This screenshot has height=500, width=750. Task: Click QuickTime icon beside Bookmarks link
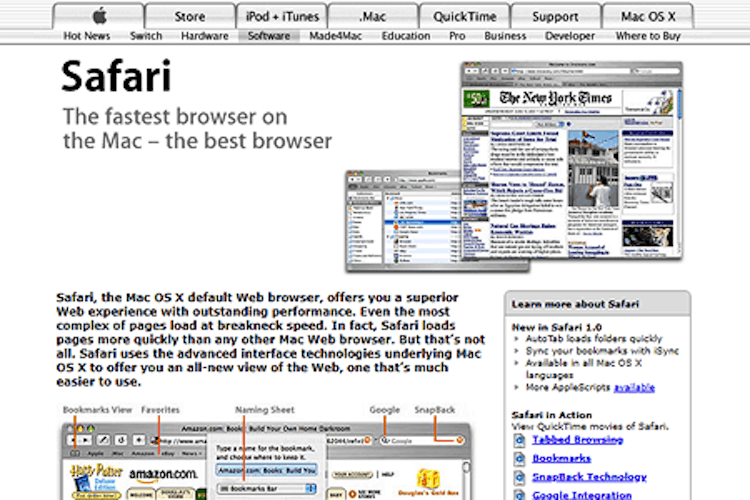click(519, 459)
